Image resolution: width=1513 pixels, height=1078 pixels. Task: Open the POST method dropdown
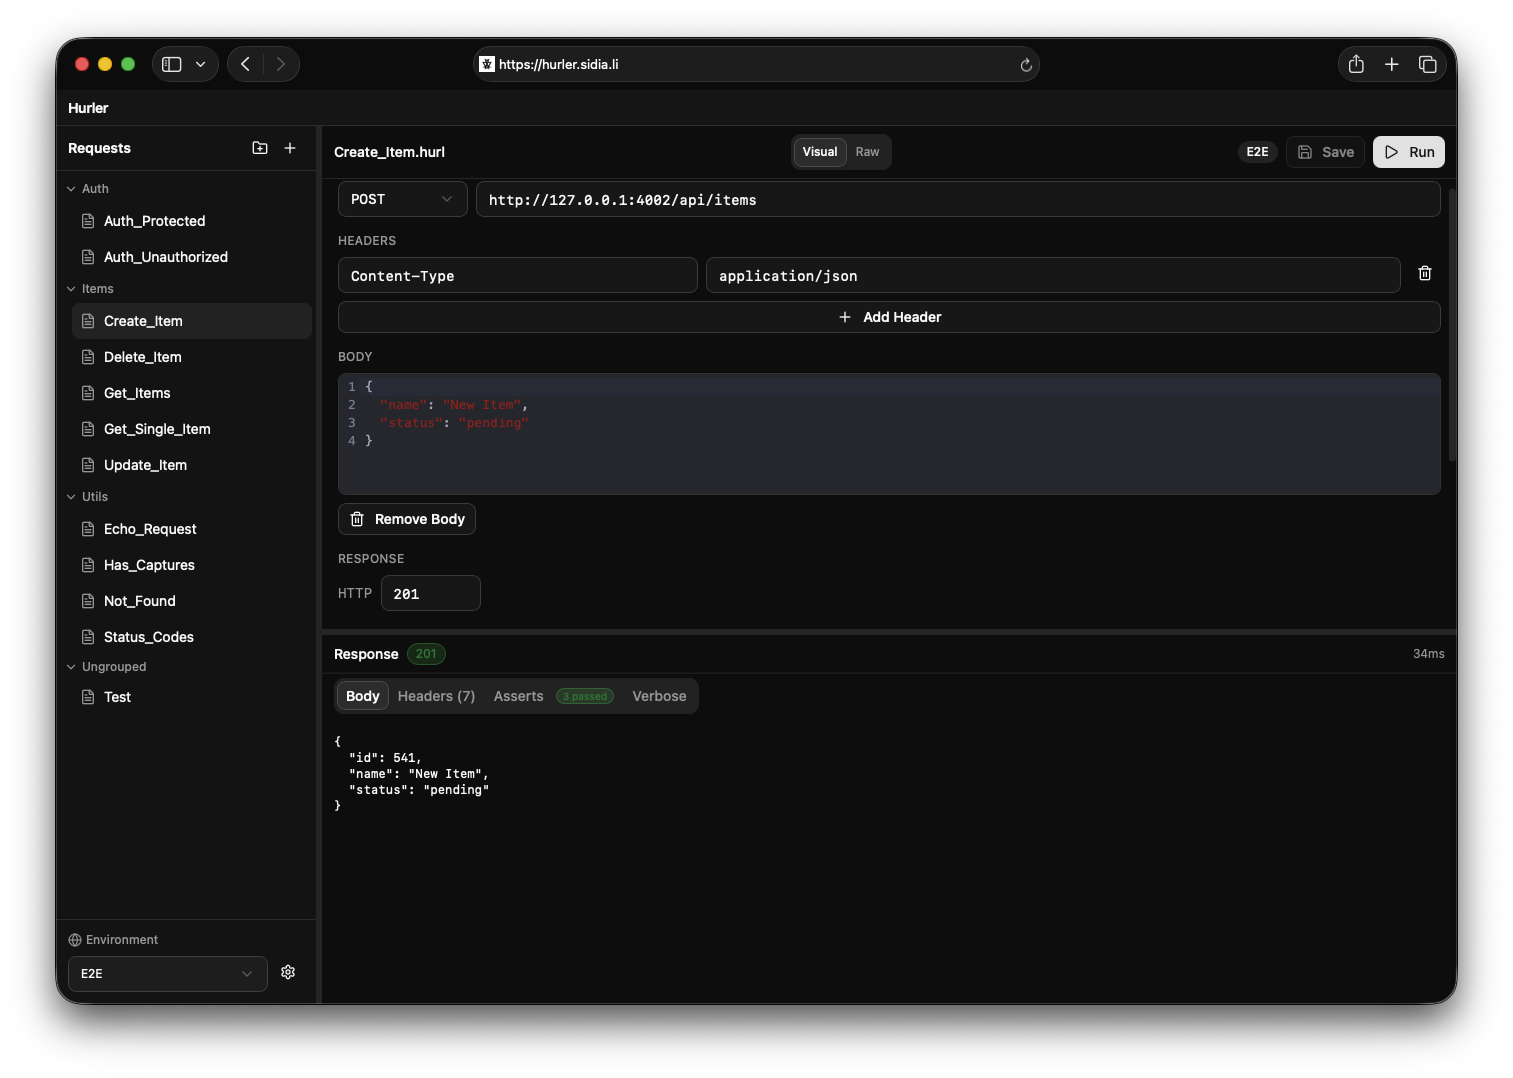[401, 199]
